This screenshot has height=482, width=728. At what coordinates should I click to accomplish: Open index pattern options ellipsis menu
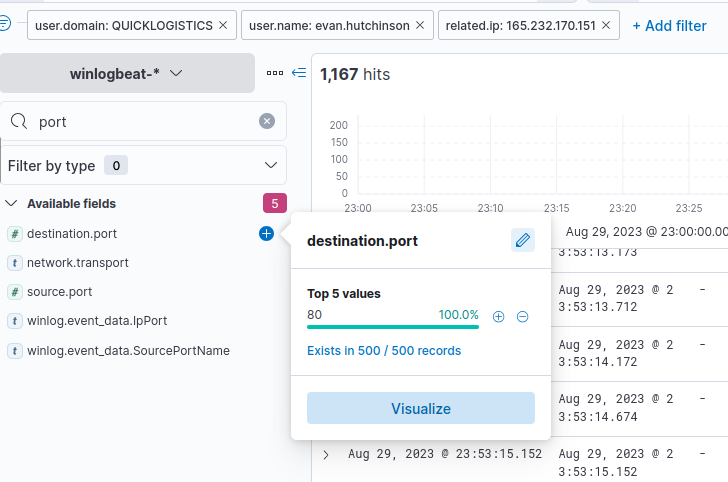click(275, 73)
